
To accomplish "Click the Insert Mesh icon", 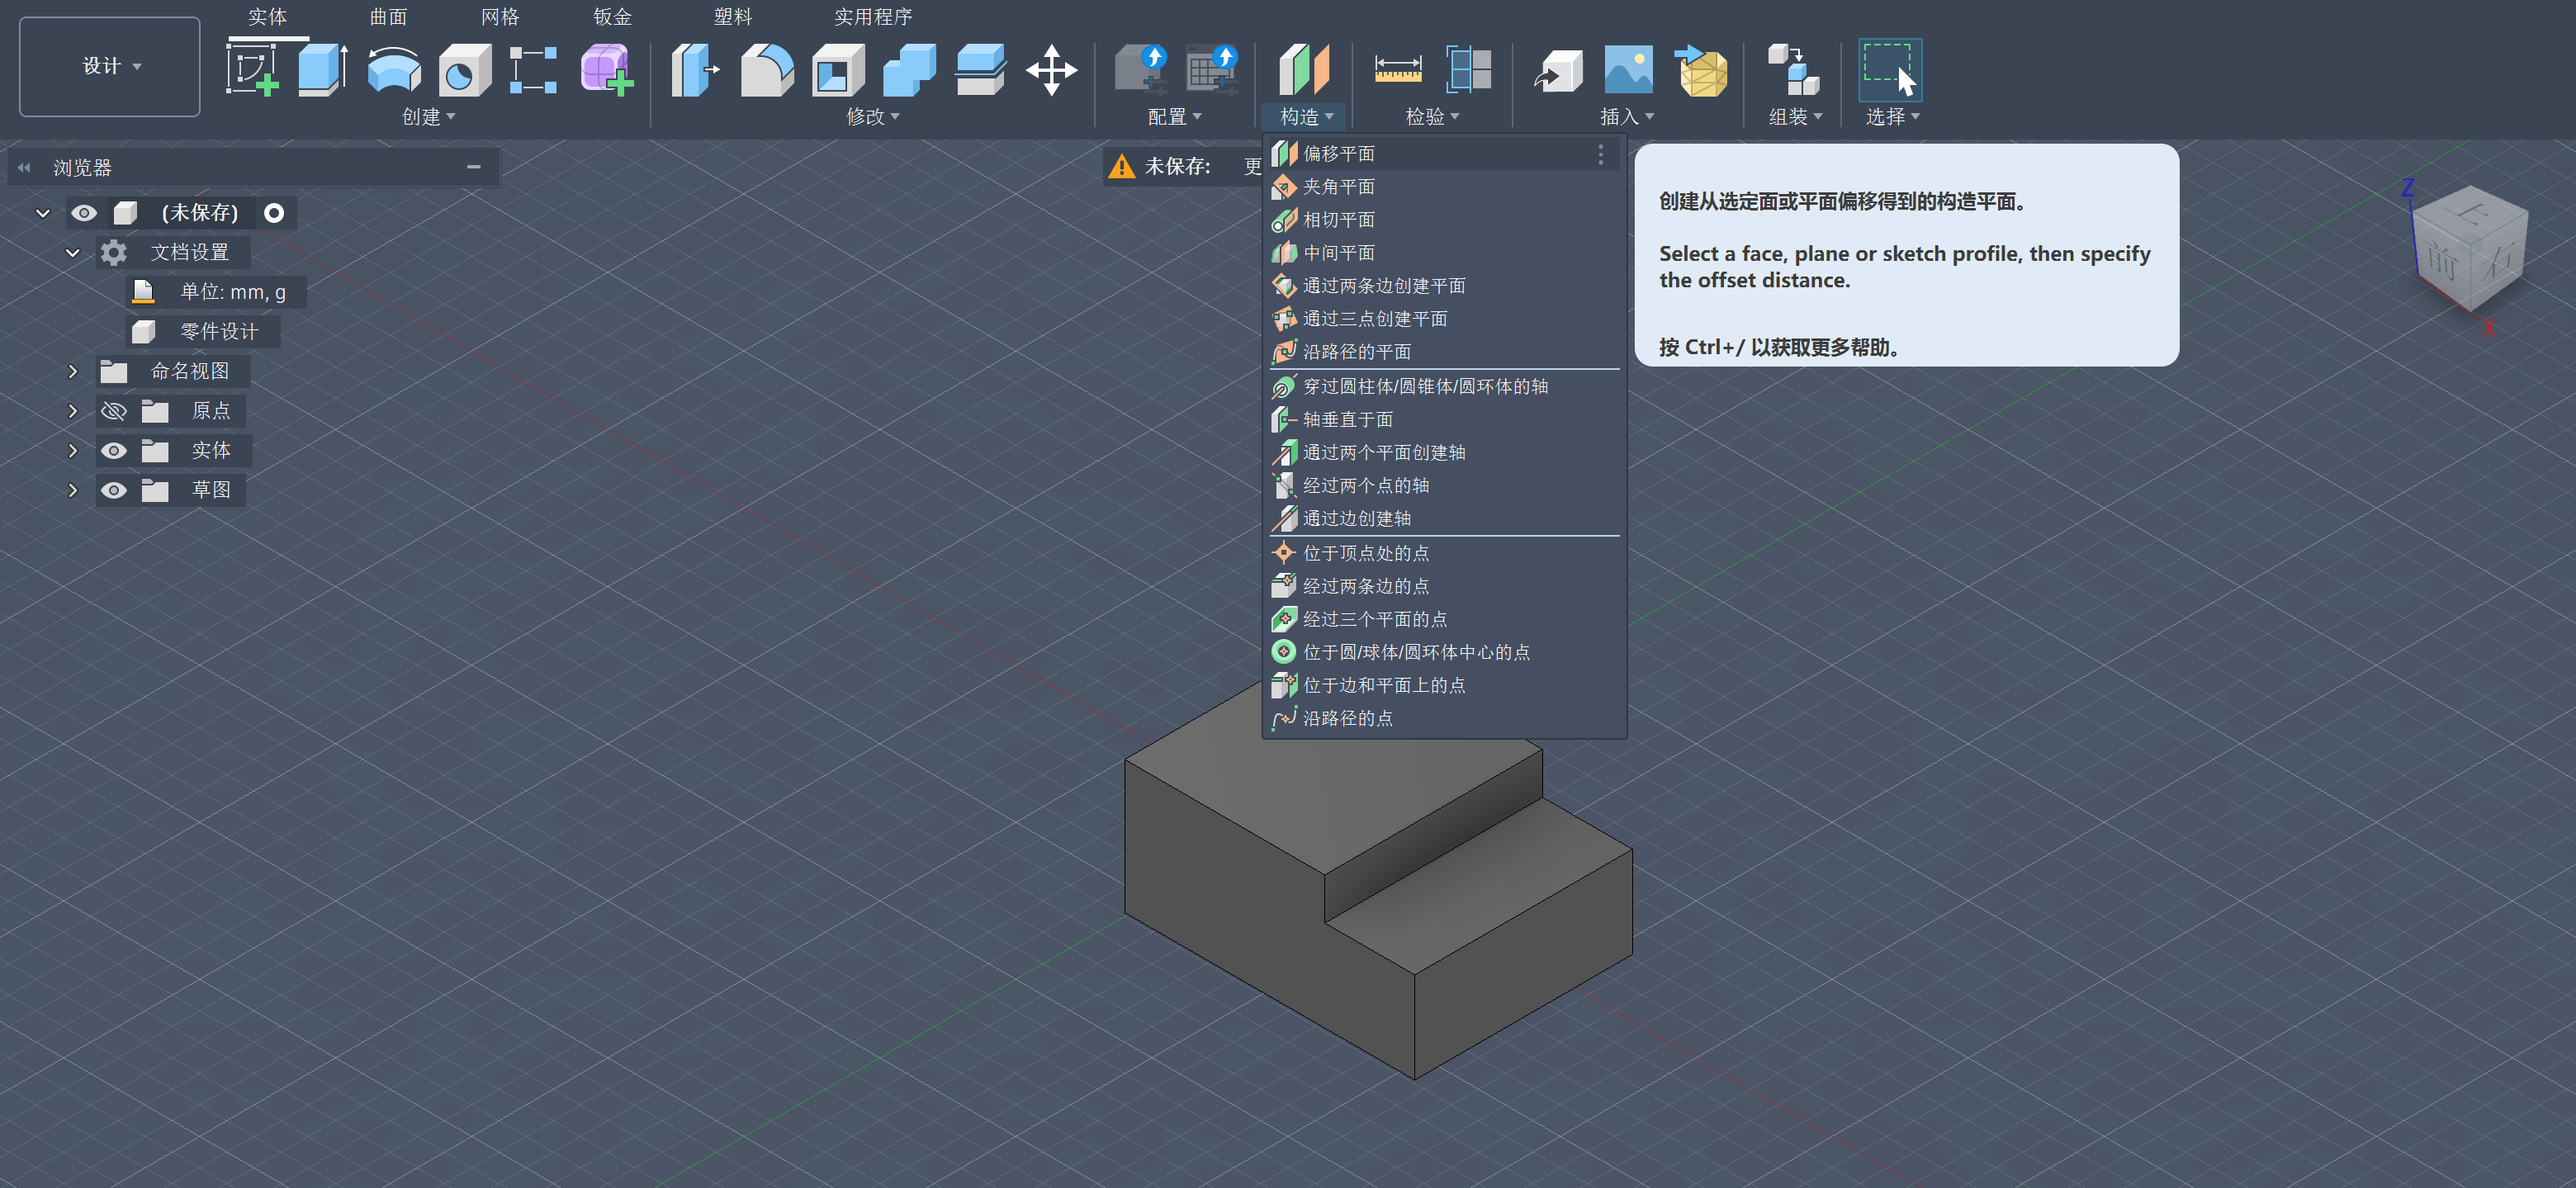I will click(x=1702, y=70).
